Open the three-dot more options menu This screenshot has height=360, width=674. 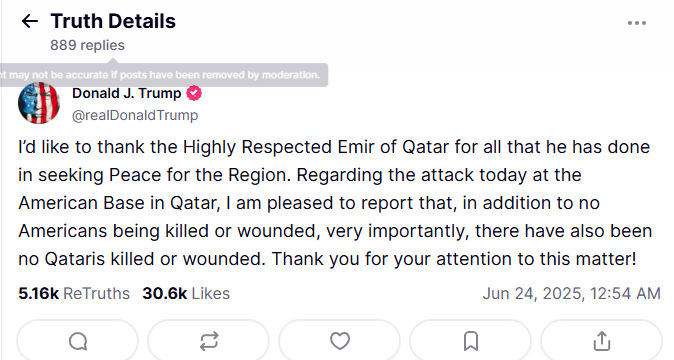(637, 23)
